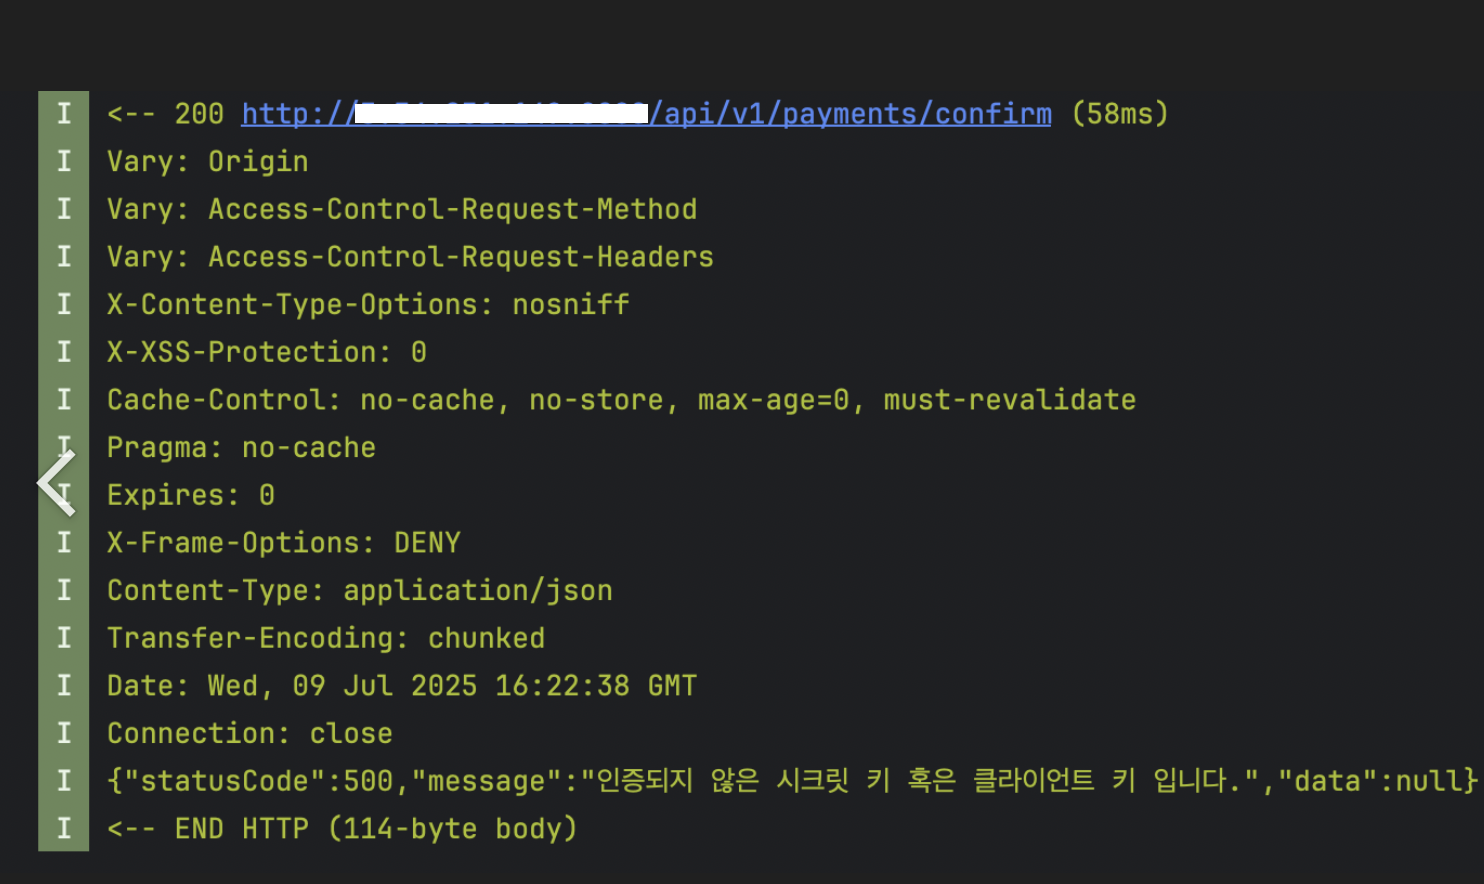This screenshot has width=1484, height=884.
Task: Click info badge beside X-Frame-Options line
Action: pyautogui.click(x=64, y=543)
